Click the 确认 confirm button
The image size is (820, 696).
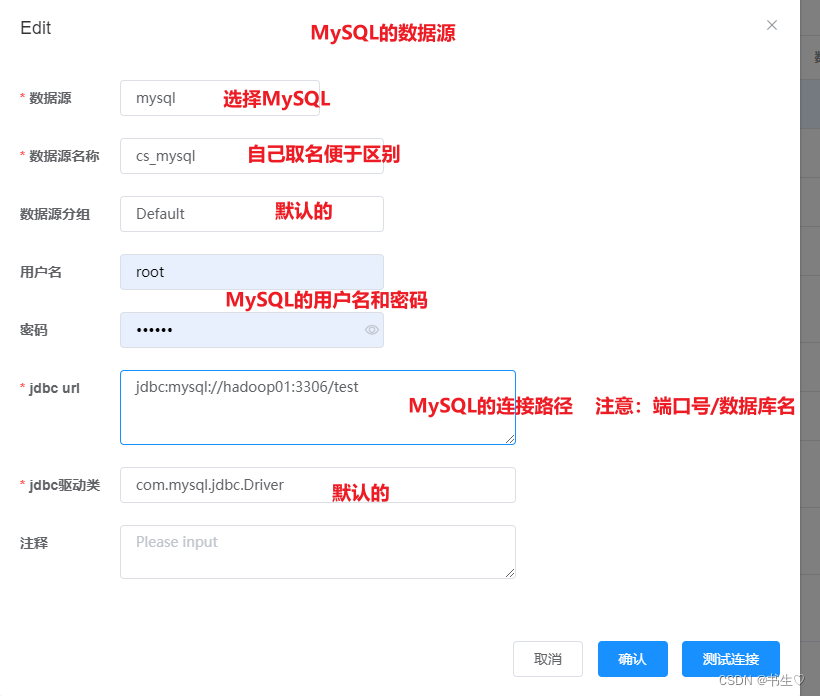click(x=633, y=659)
